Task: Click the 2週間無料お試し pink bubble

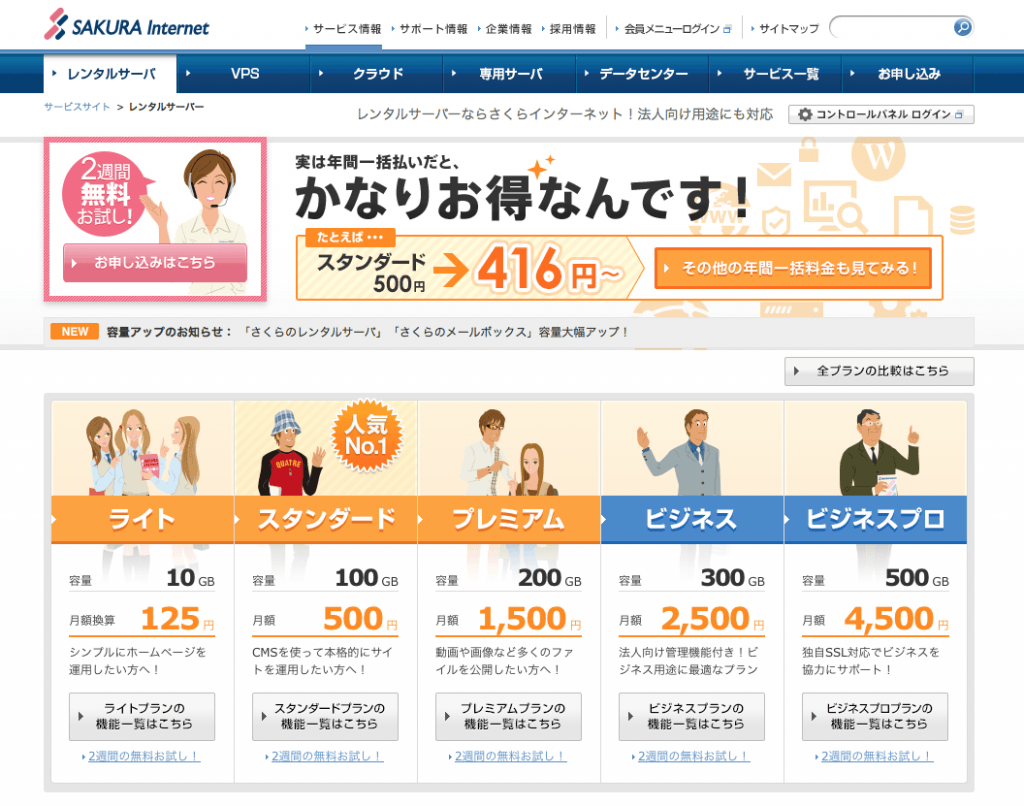Action: click(x=106, y=194)
